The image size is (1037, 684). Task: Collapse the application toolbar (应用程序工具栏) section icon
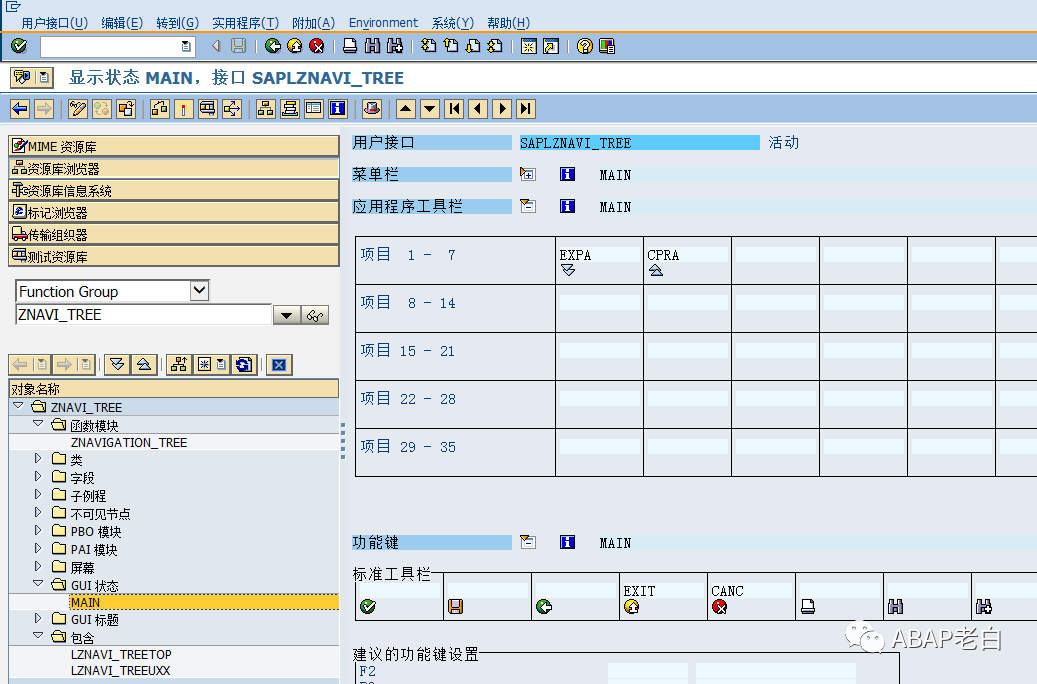tap(528, 206)
